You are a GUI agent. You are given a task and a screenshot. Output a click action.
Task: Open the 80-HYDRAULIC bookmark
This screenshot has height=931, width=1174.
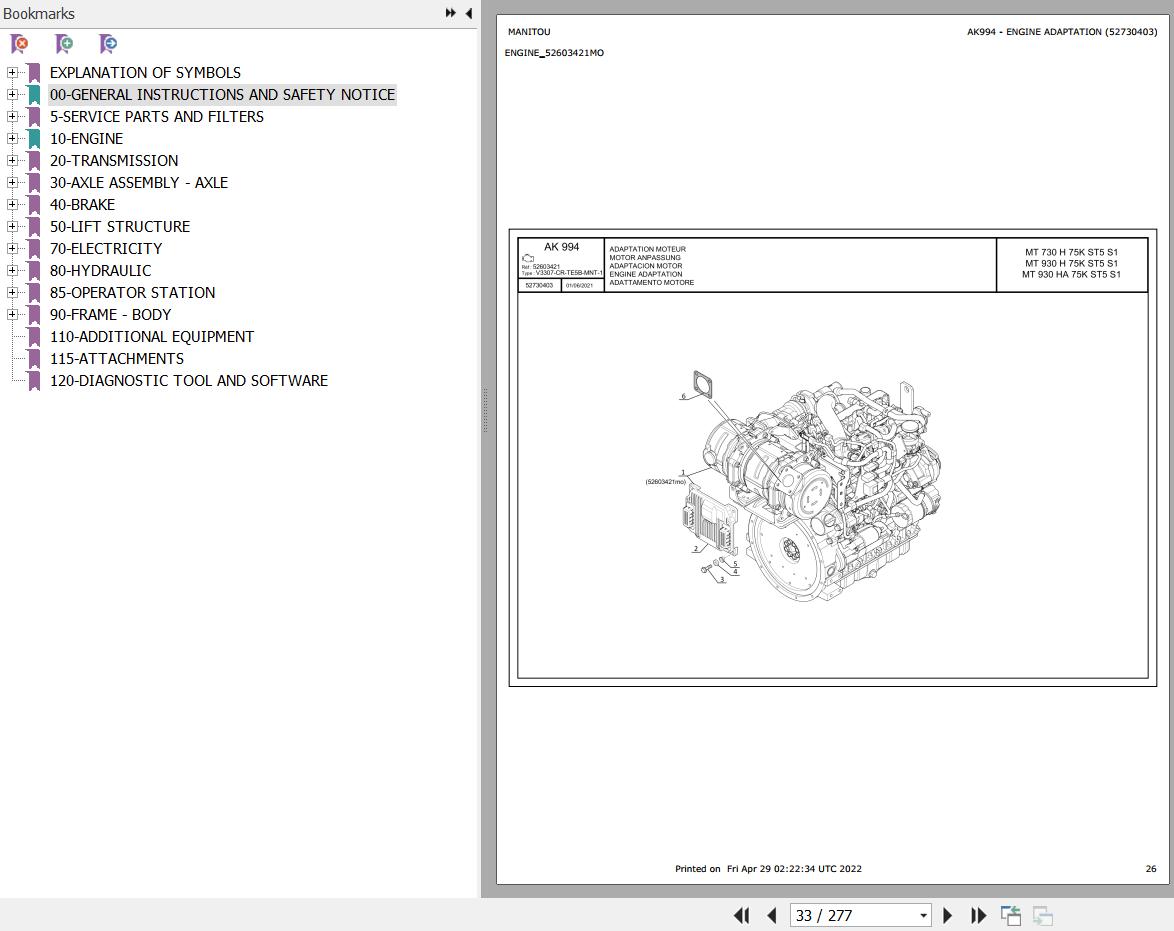[100, 270]
